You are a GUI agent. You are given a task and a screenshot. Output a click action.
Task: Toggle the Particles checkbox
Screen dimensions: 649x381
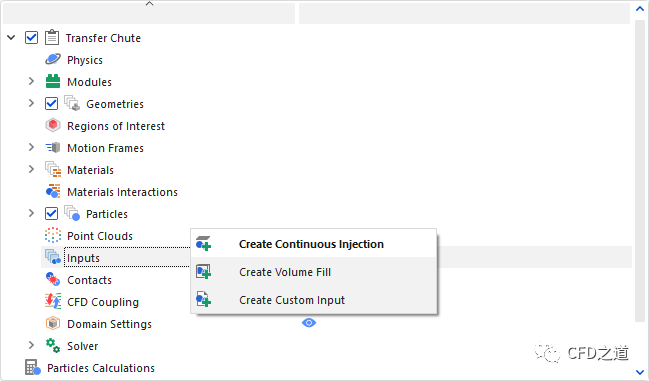pyautogui.click(x=51, y=213)
